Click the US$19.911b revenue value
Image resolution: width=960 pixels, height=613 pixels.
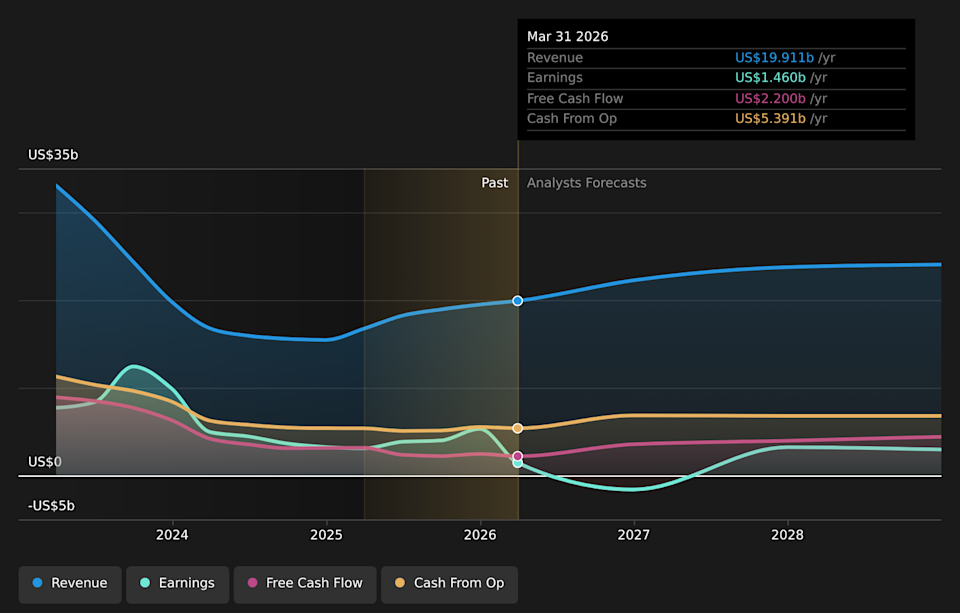coord(774,58)
